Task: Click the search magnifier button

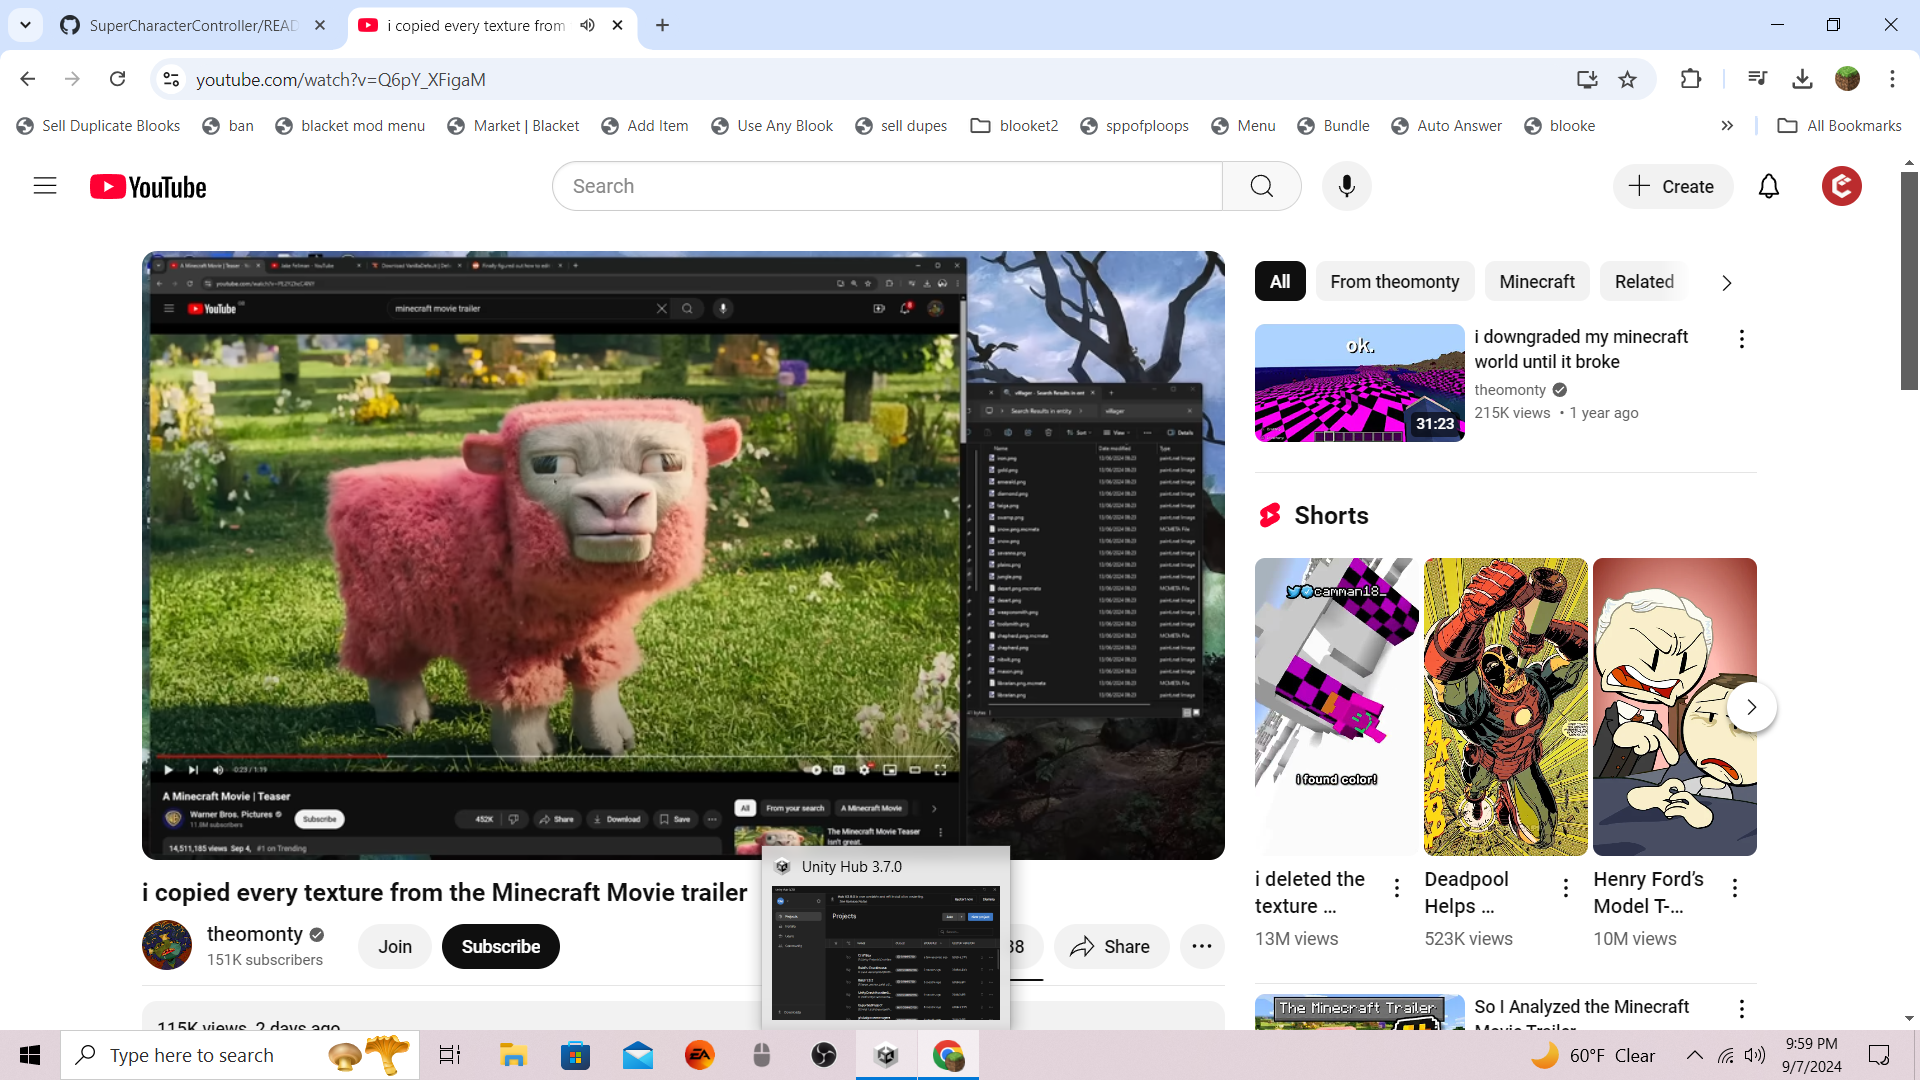Action: (1261, 186)
